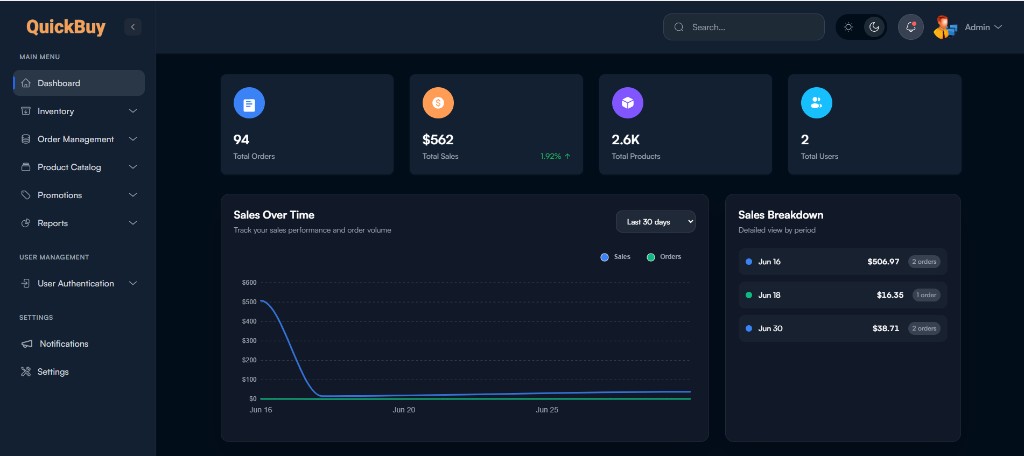Open the Last 30 days dropdown

coord(656,221)
